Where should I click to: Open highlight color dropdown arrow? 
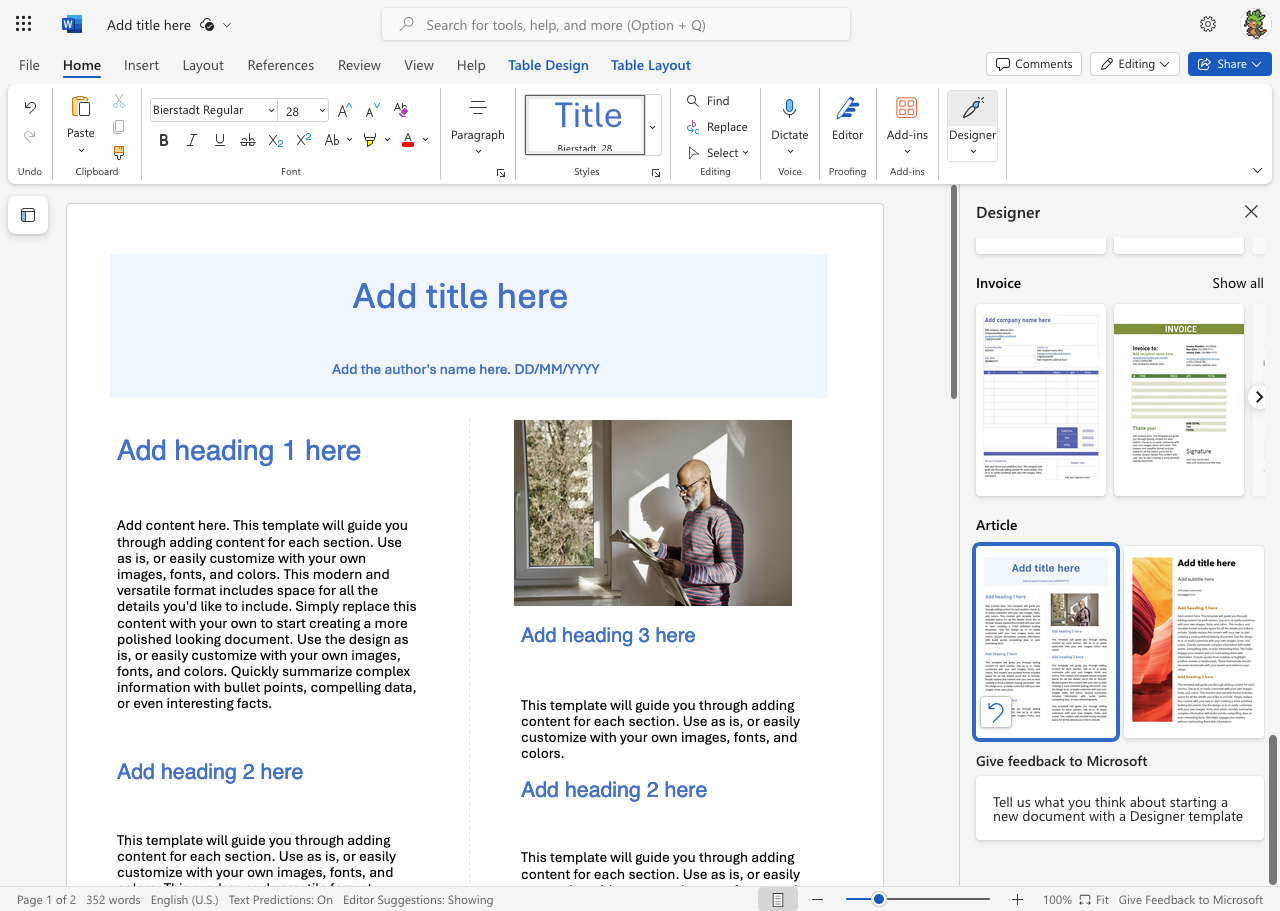tap(387, 140)
